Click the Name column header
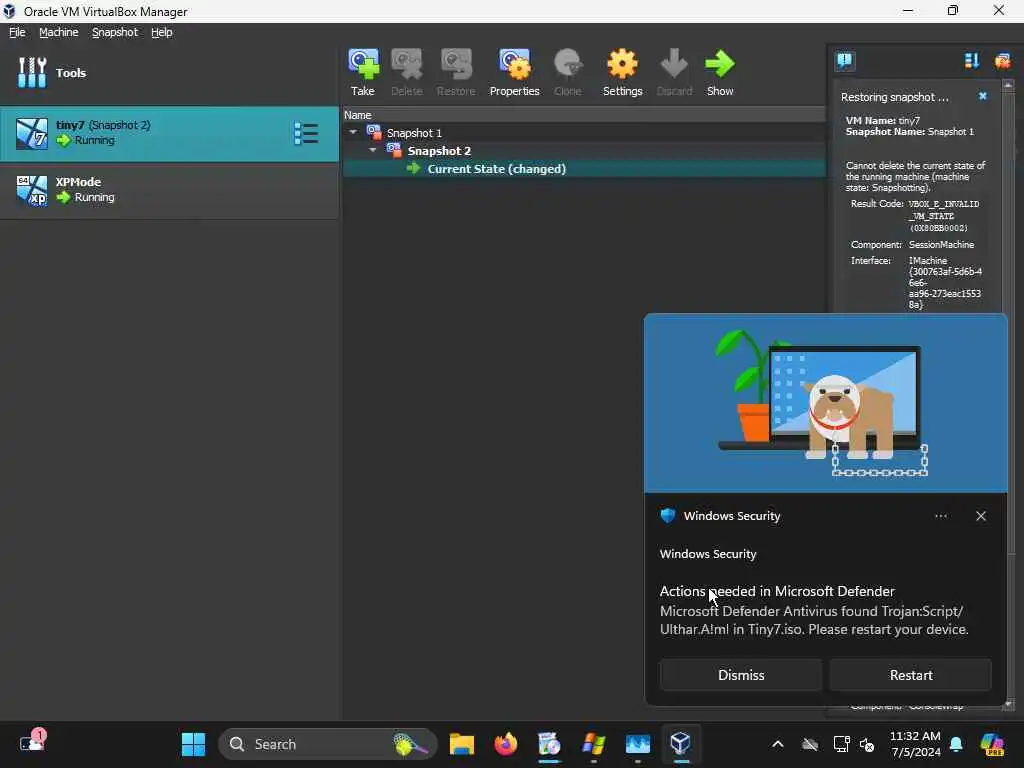This screenshot has height=768, width=1024. 584,115
